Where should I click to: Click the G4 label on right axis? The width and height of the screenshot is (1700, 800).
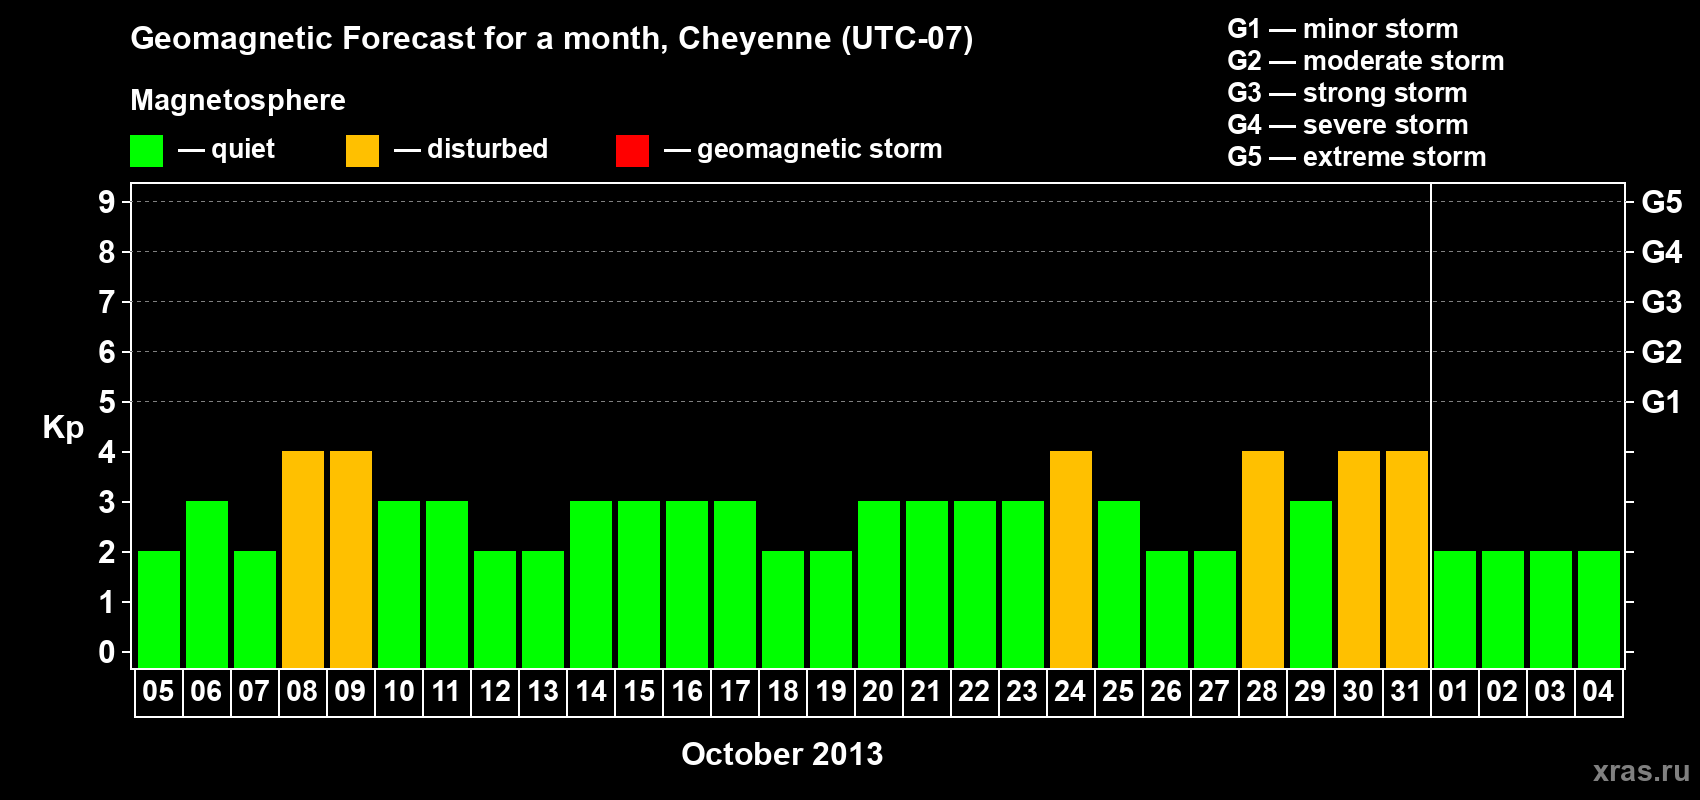1662,252
